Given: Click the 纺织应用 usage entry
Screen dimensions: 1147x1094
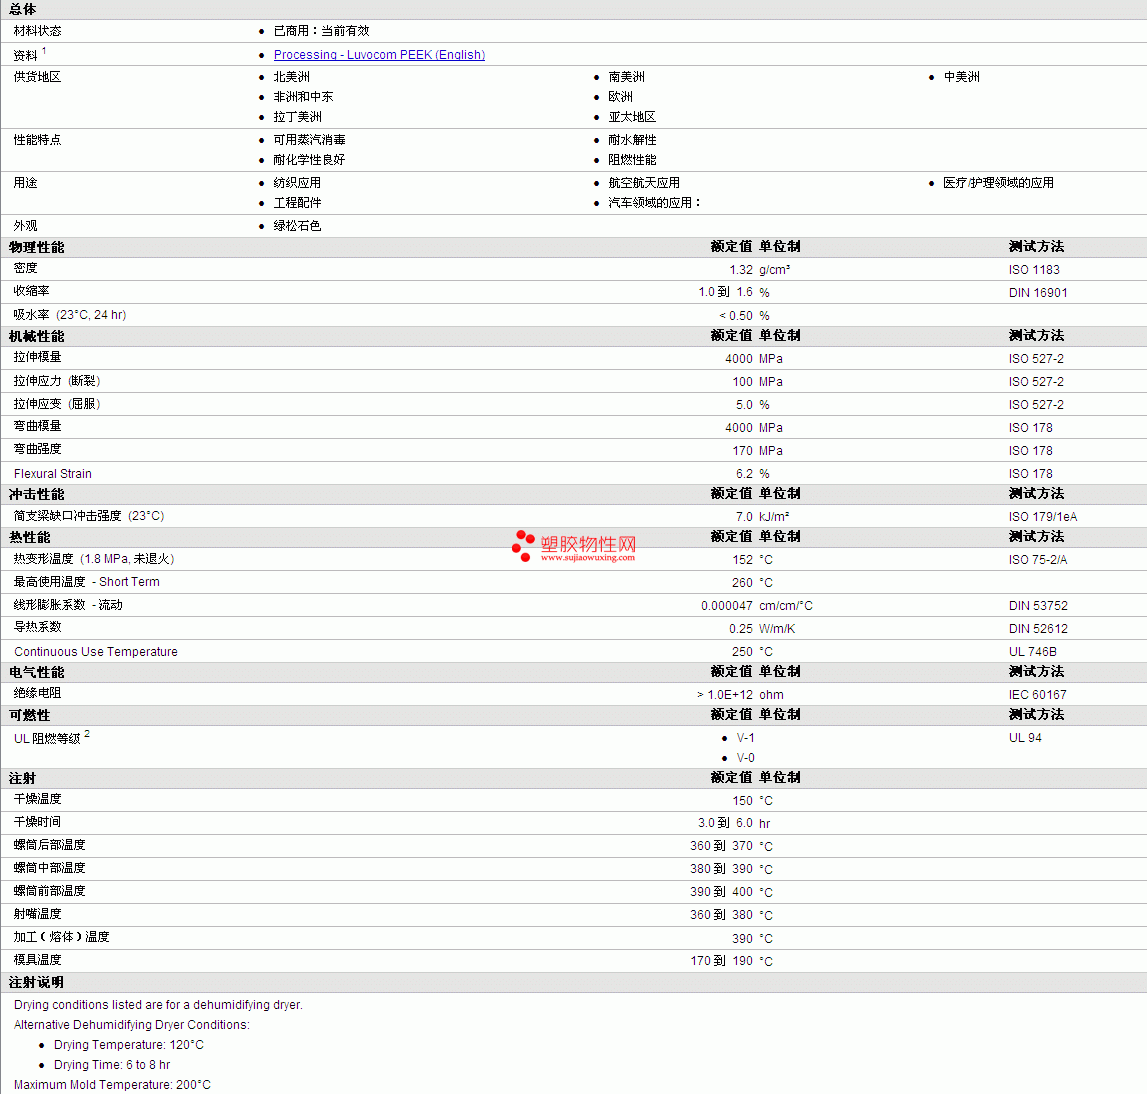Looking at the screenshot, I should [x=297, y=183].
